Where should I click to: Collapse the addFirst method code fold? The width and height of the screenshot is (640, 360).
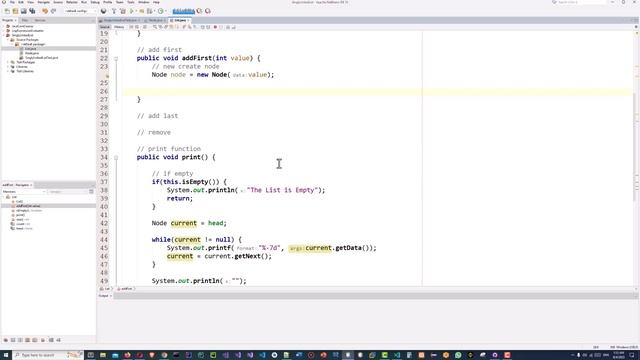(116, 59)
